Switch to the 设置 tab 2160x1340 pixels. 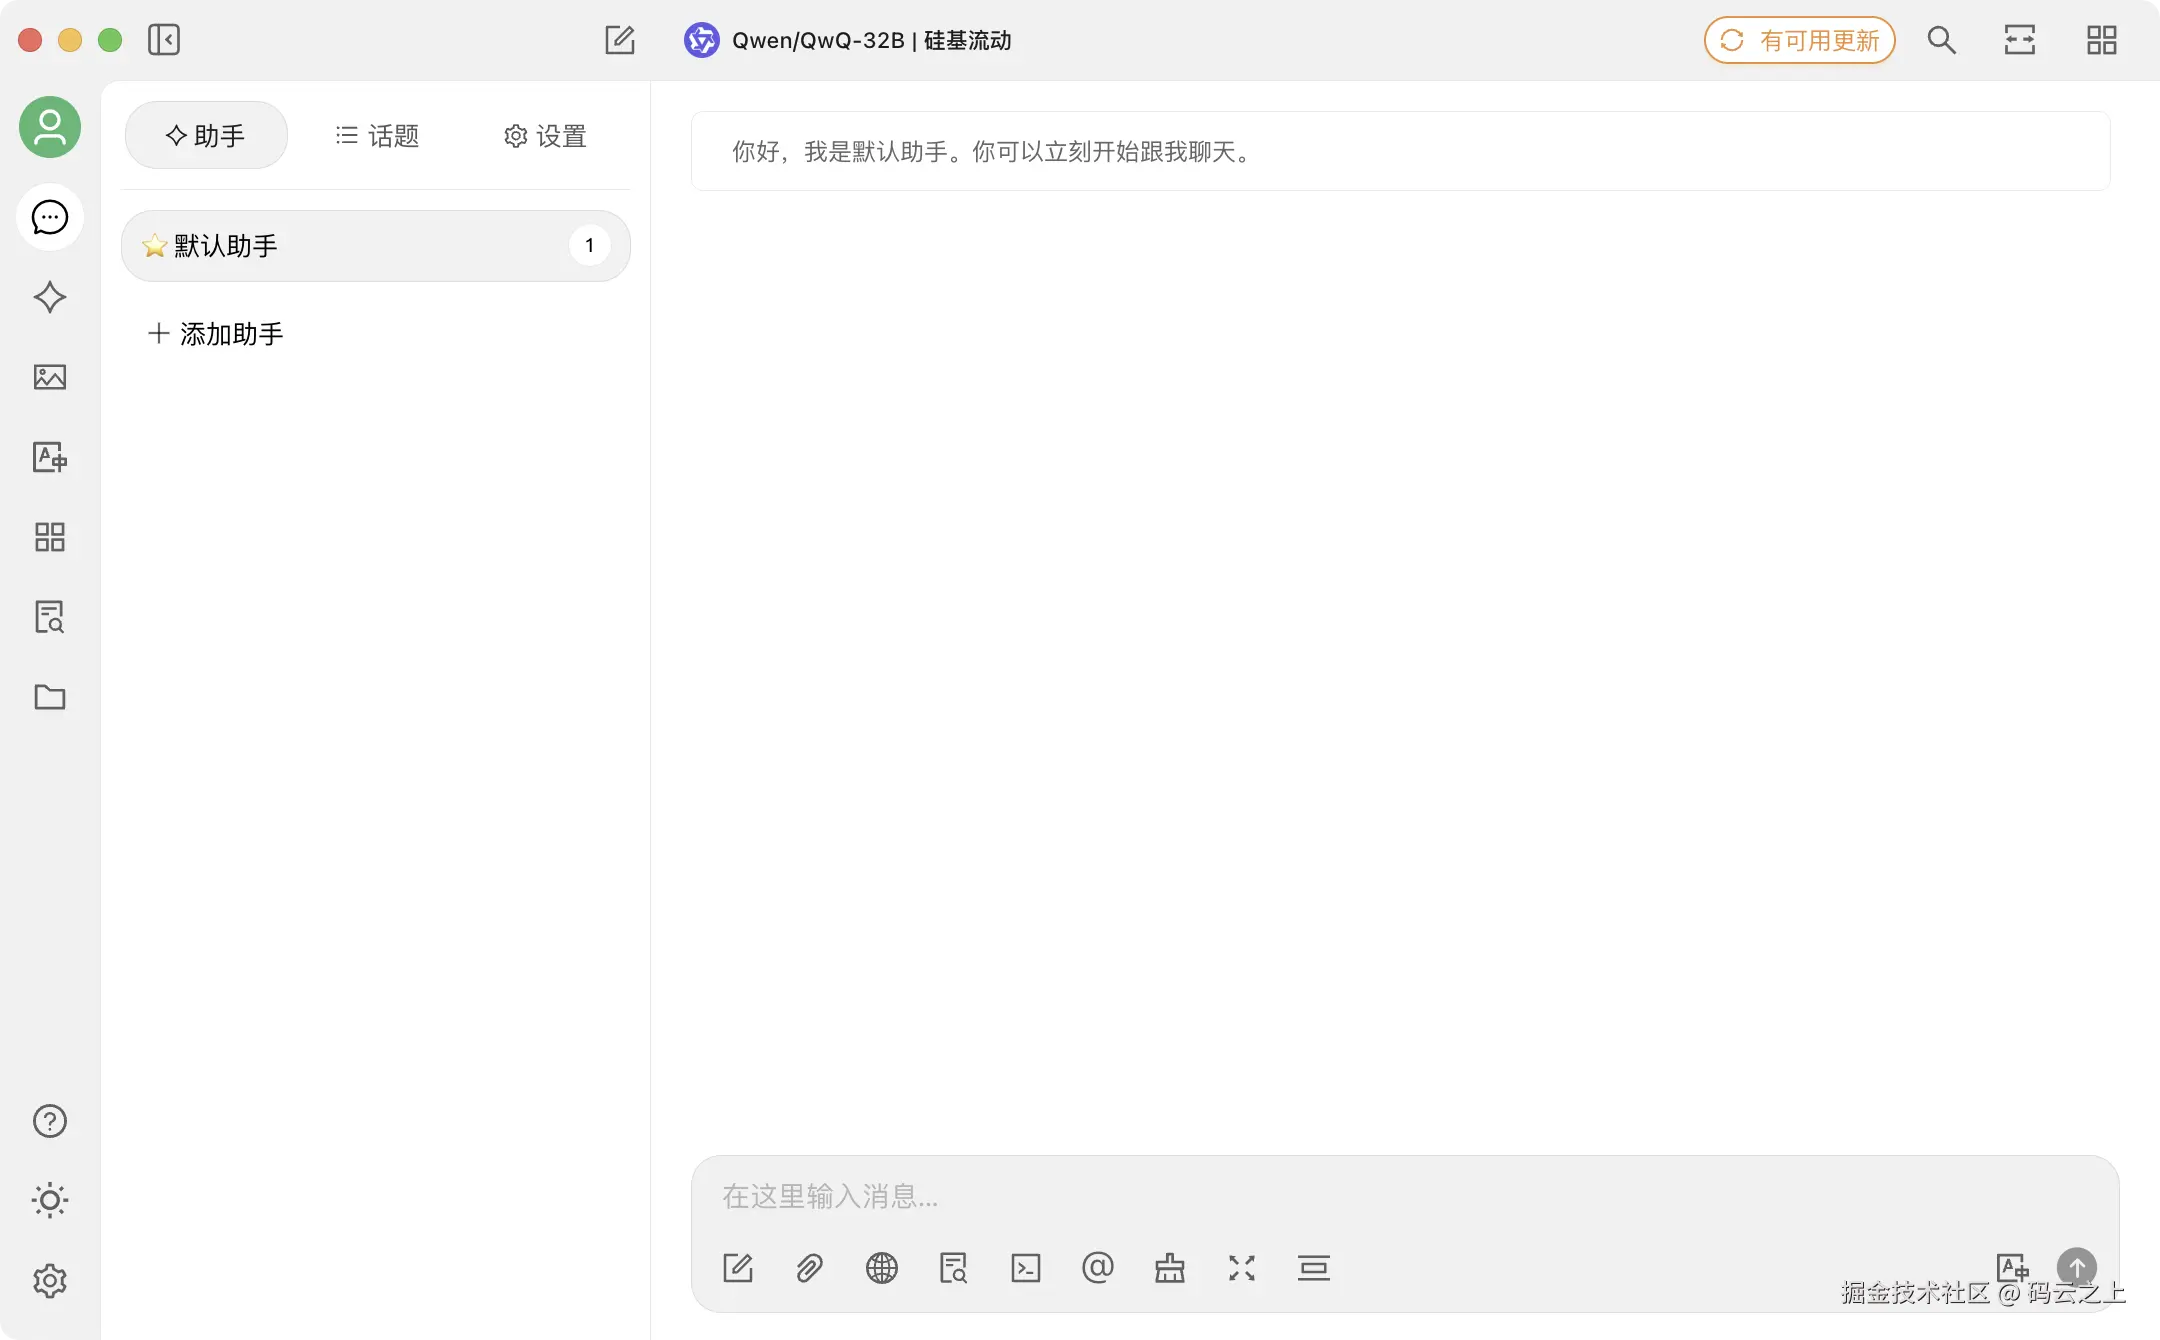[x=545, y=136]
